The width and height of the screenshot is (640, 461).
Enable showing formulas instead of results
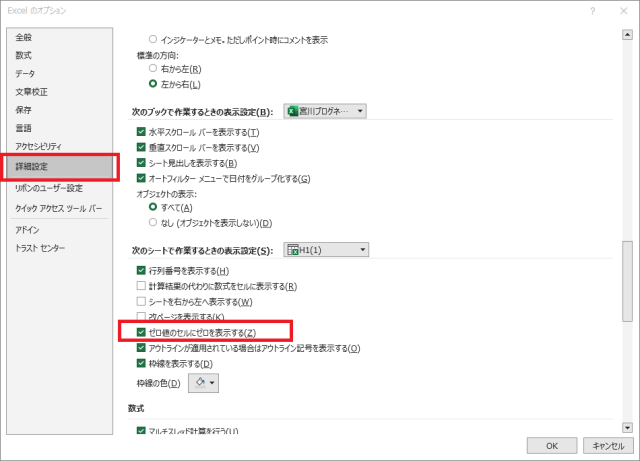[x=141, y=286]
